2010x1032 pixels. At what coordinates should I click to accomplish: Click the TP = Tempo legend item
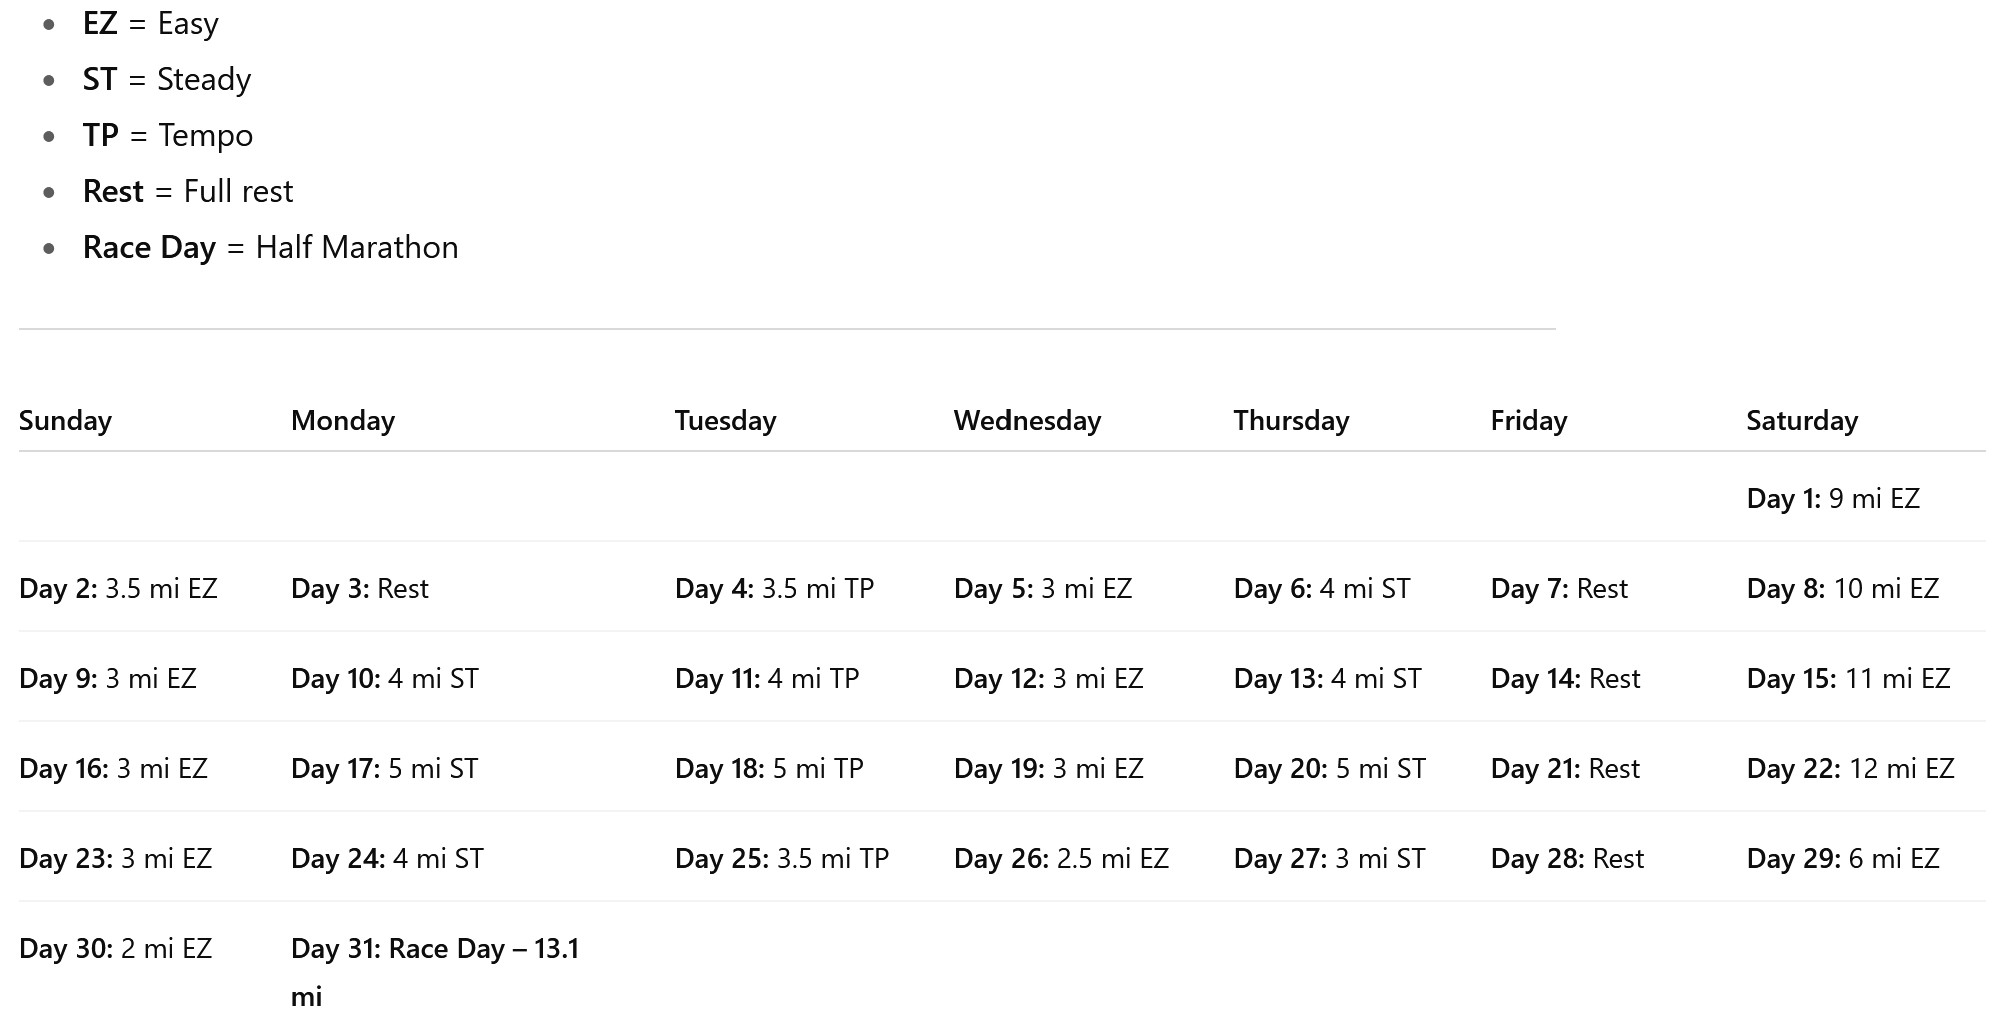pos(168,136)
